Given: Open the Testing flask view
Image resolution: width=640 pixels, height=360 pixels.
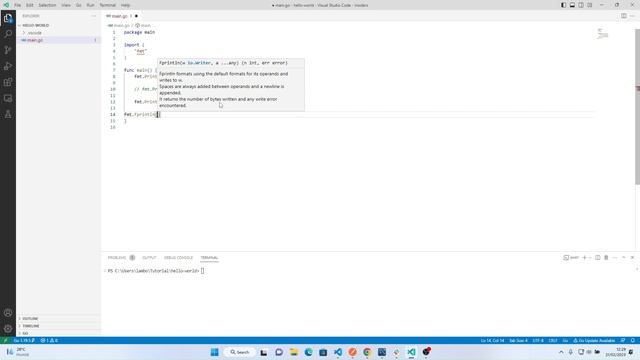Looking at the screenshot, I should click(8, 114).
